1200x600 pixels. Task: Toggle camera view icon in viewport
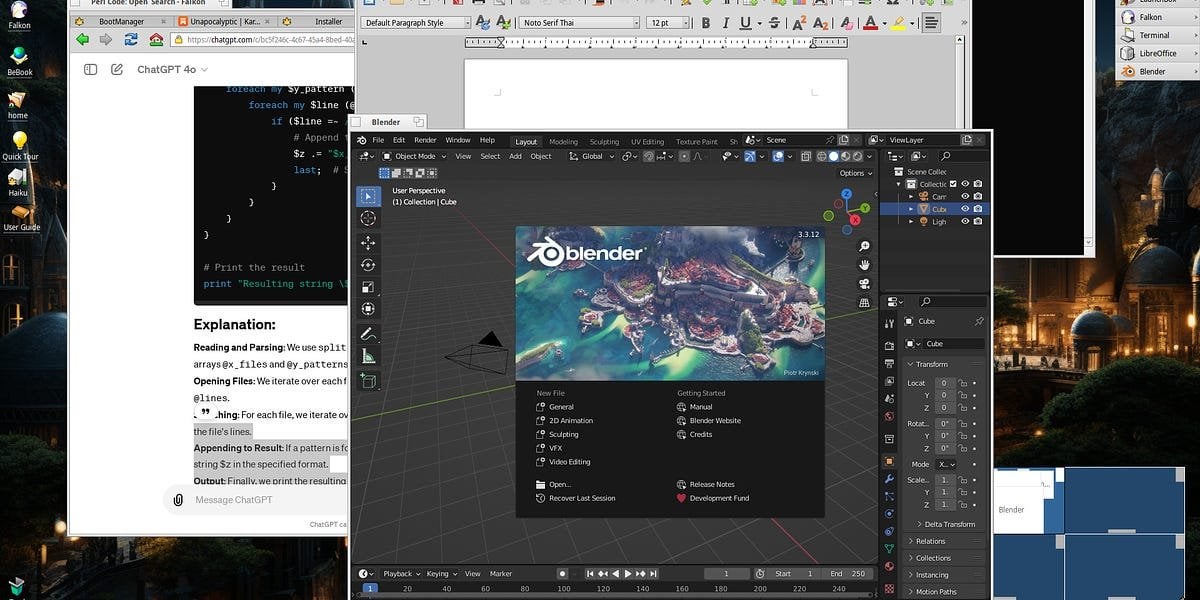click(865, 283)
